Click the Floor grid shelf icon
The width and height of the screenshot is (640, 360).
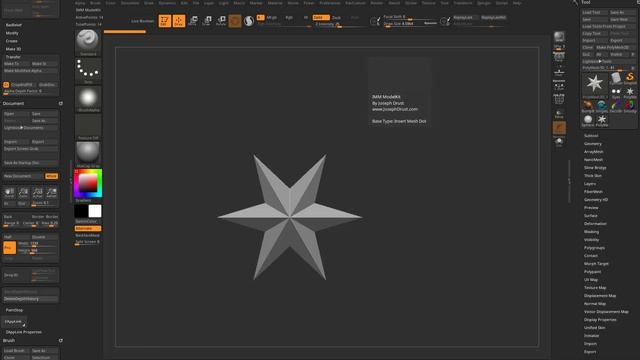[559, 72]
